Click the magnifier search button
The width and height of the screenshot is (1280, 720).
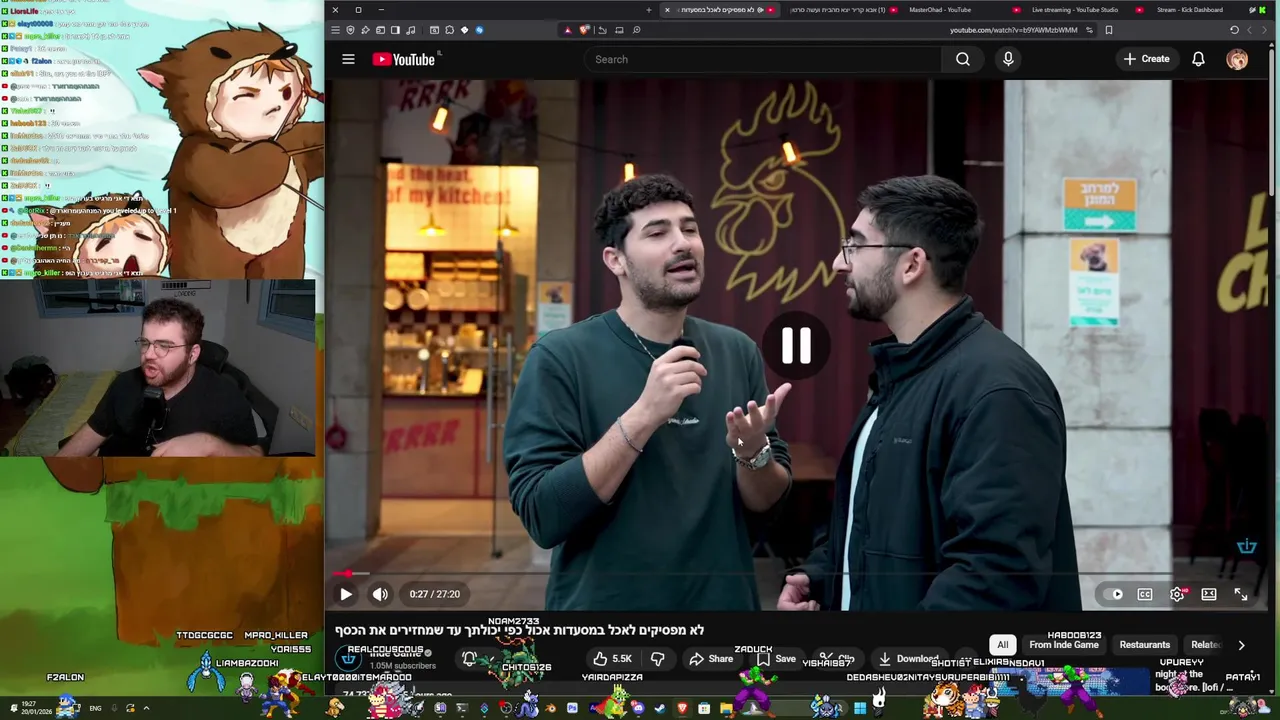coord(962,59)
